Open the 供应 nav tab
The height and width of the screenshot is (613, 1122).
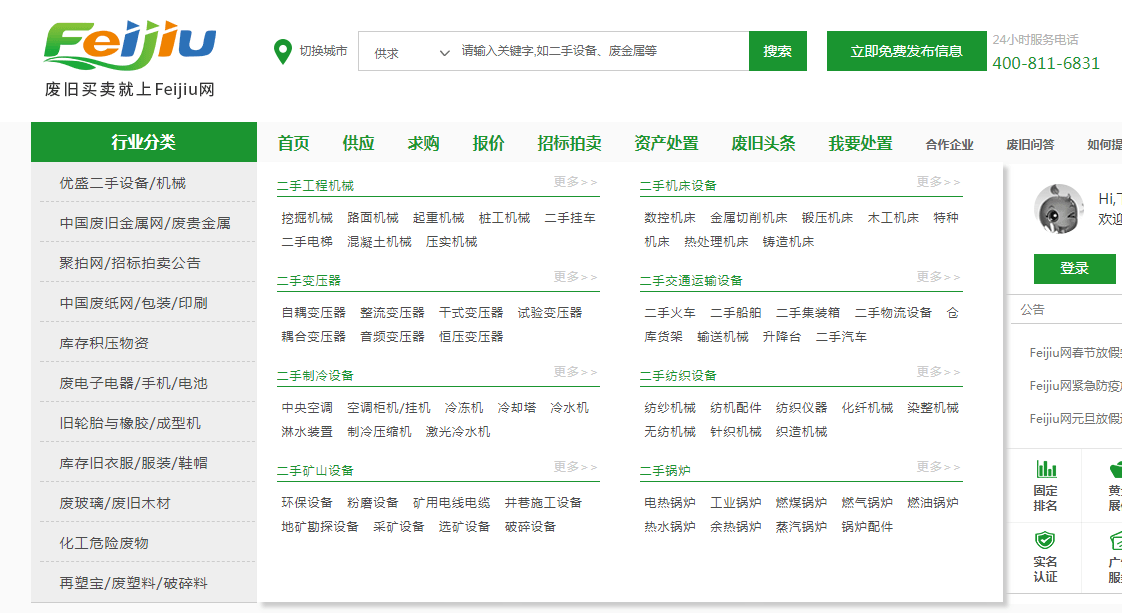coord(358,143)
